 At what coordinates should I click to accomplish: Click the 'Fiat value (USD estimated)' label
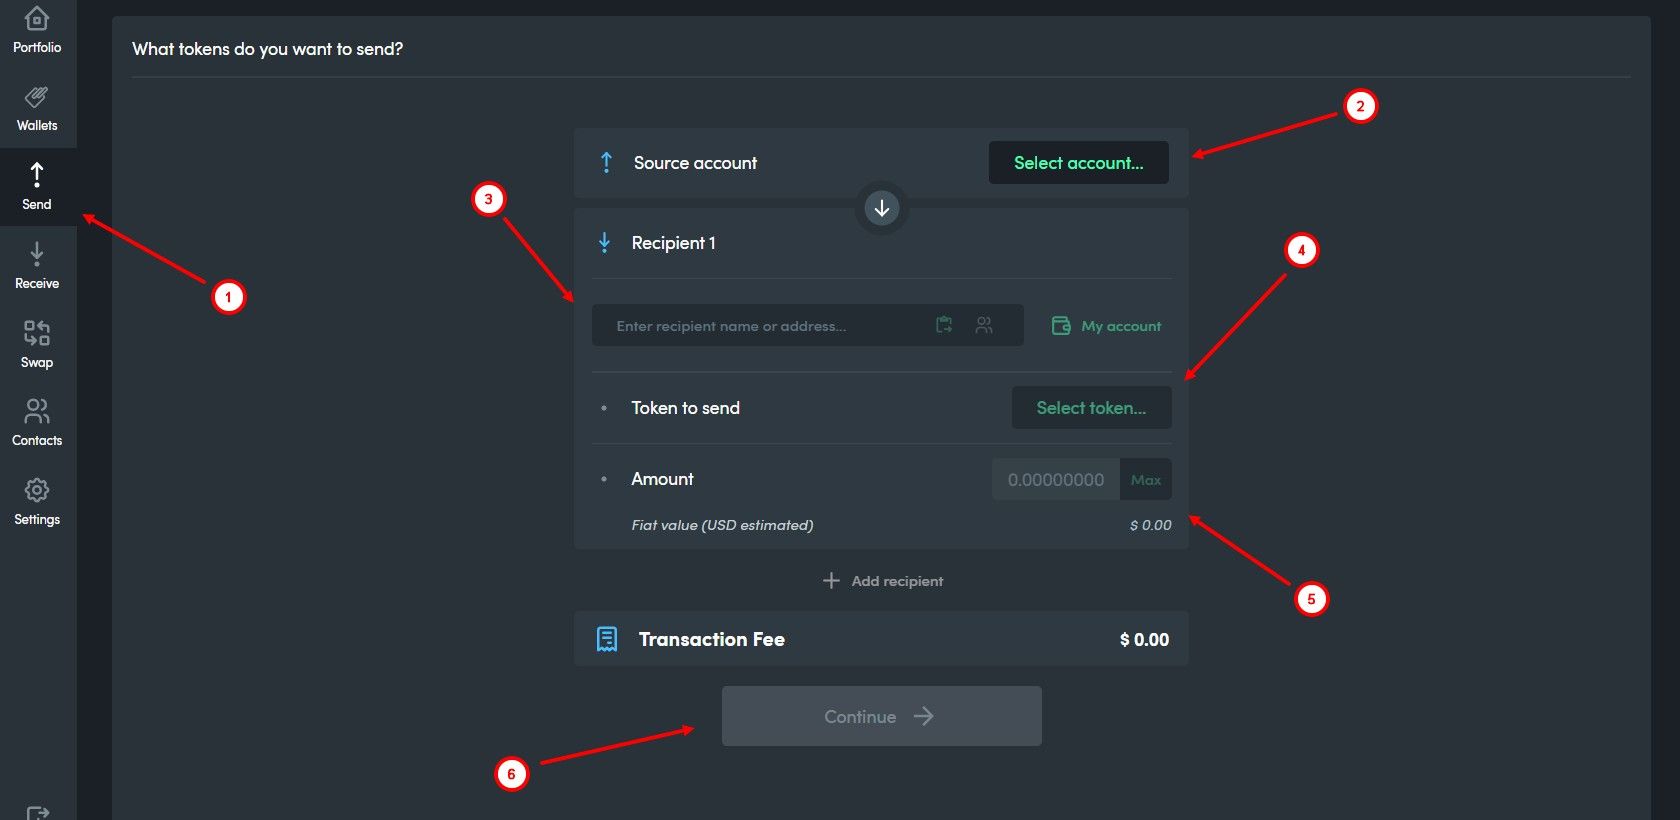pyautogui.click(x=722, y=524)
